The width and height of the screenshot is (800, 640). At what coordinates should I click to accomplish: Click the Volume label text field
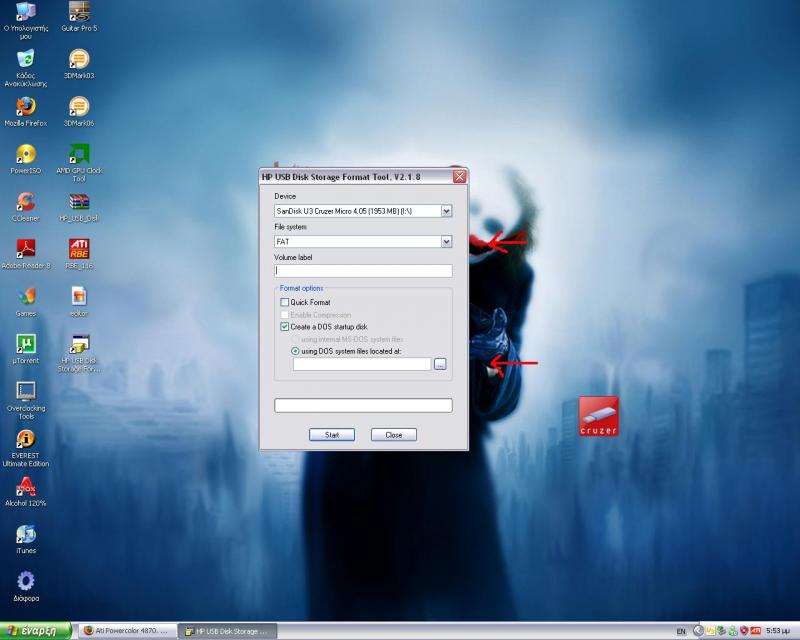(363, 270)
